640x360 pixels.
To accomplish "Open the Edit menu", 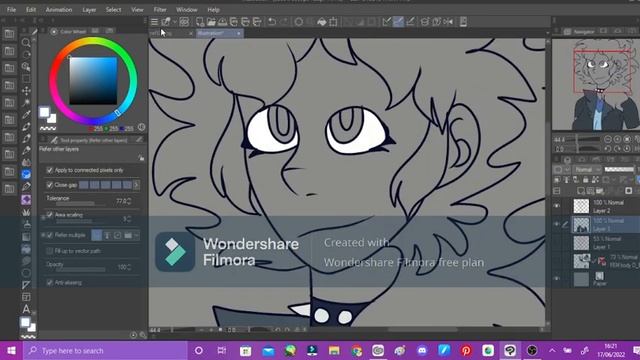I will (31, 9).
